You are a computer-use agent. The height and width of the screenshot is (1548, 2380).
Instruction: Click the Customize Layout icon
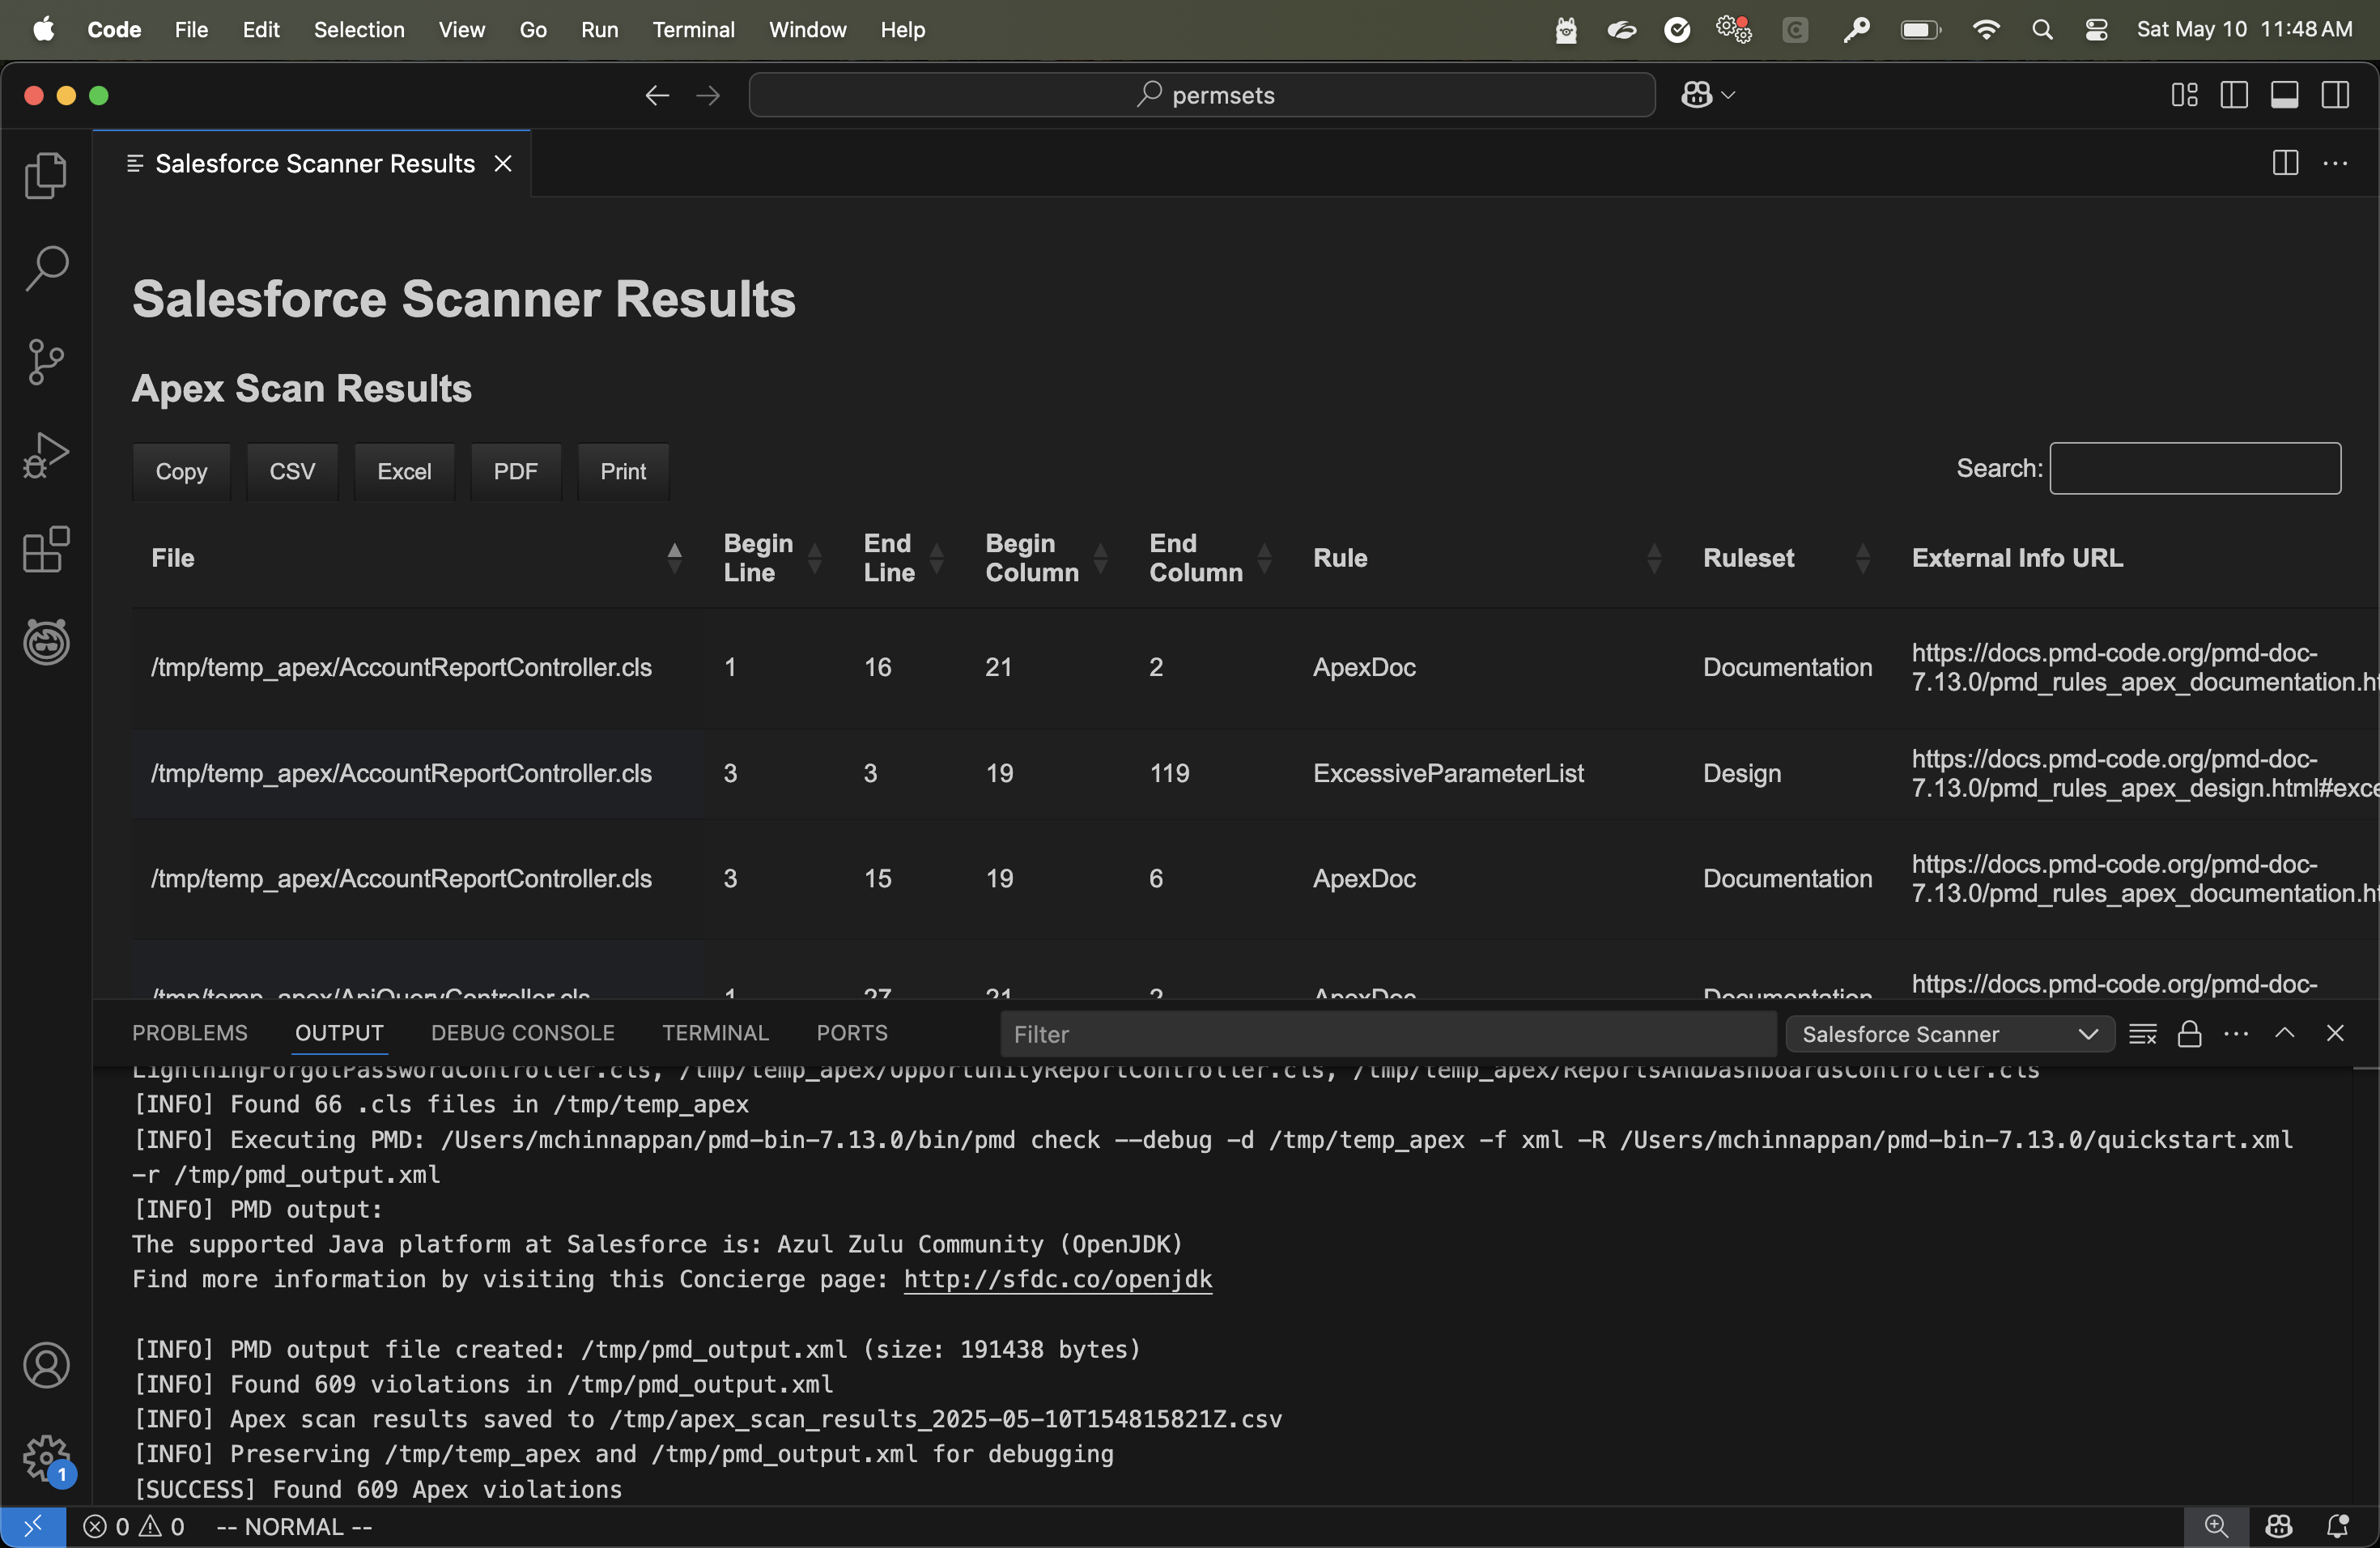coord(2184,95)
